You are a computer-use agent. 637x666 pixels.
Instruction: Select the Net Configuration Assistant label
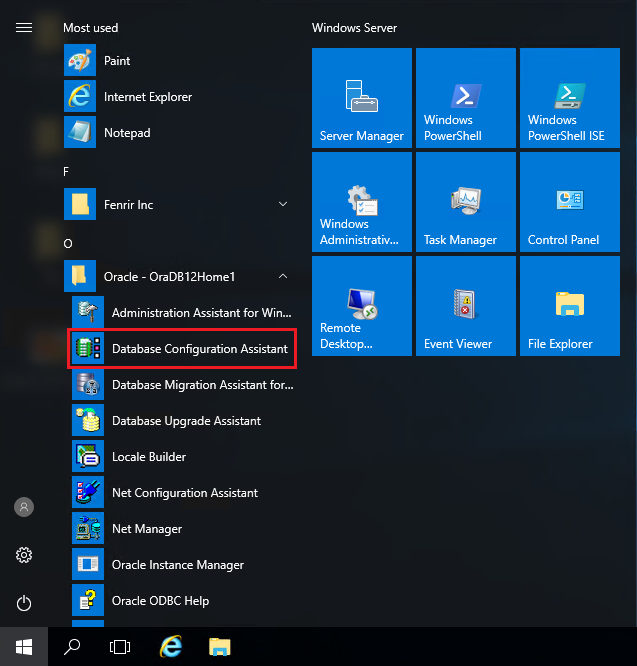point(185,493)
